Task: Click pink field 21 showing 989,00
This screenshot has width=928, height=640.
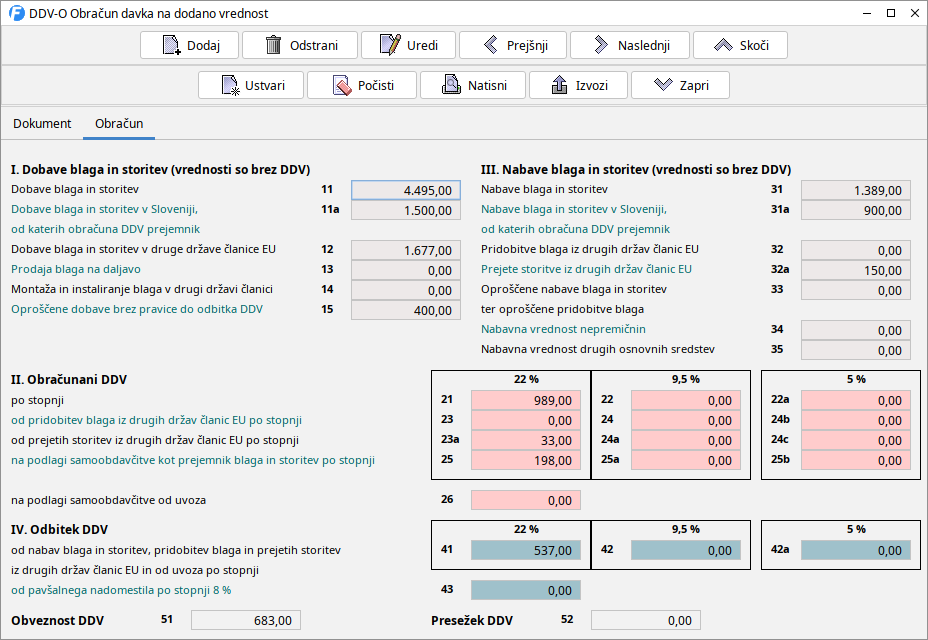Action: (x=525, y=400)
